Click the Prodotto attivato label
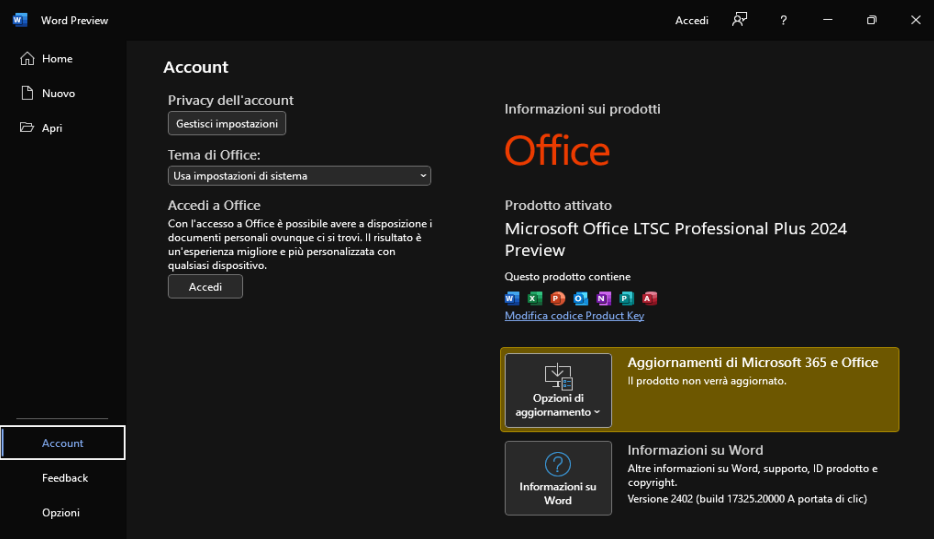Screen dimensions: 934x539 [x=558, y=205]
